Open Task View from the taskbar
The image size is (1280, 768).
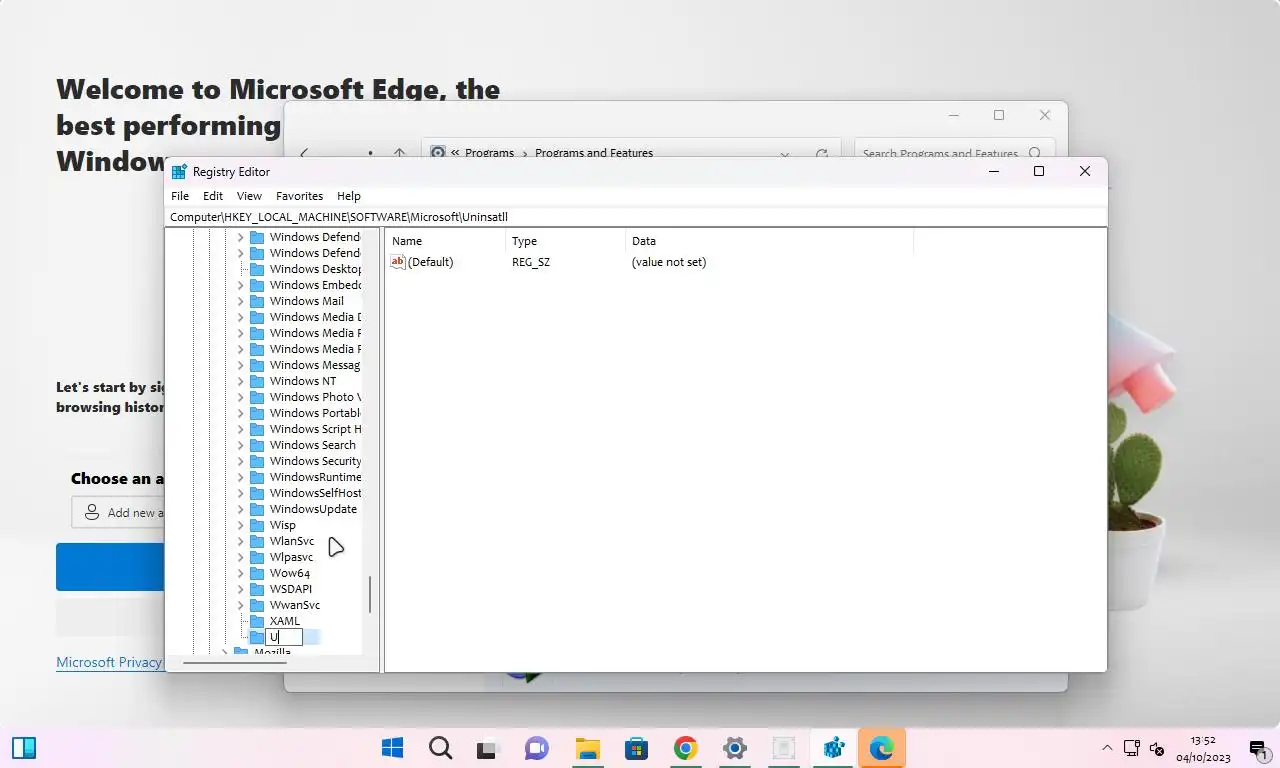pyautogui.click(x=488, y=748)
